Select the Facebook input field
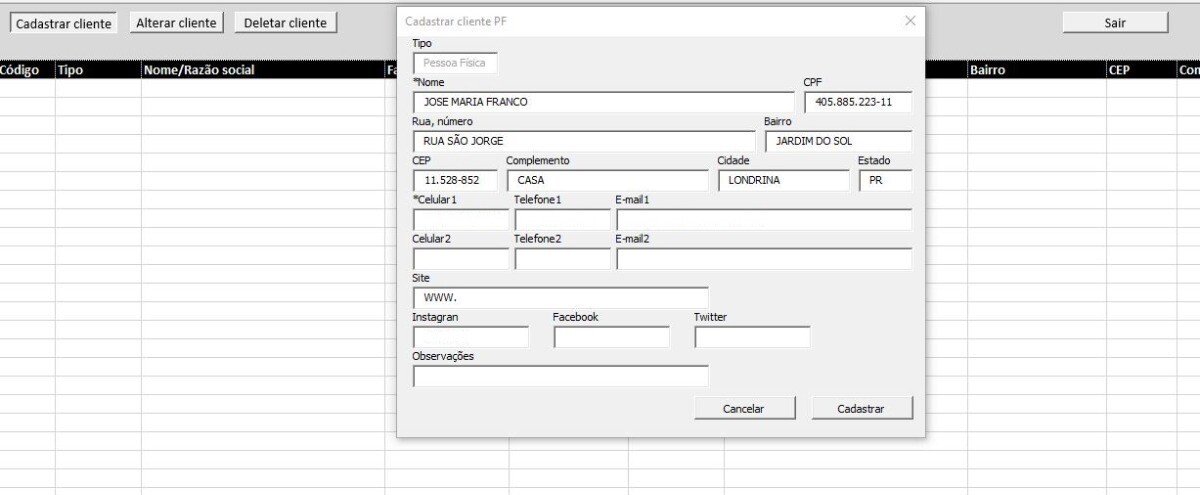This screenshot has width=1200, height=495. point(612,337)
